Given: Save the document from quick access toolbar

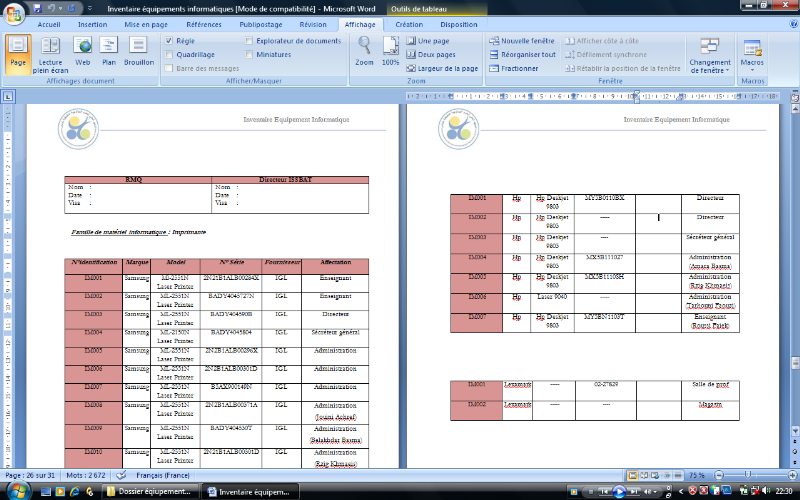Looking at the screenshot, I should click(x=37, y=8).
